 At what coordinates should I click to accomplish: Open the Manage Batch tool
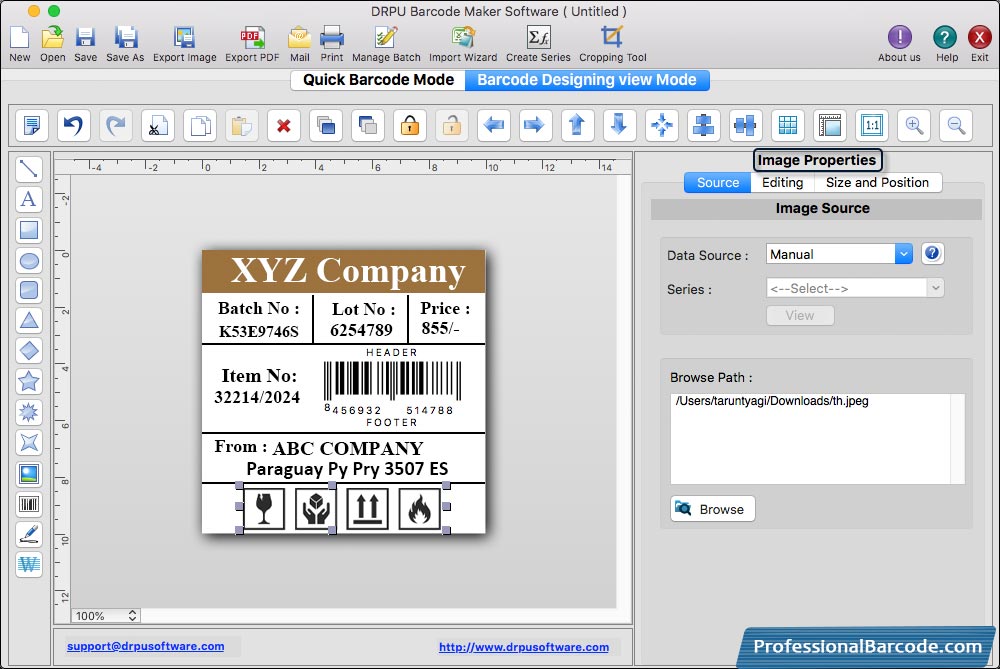point(386,44)
